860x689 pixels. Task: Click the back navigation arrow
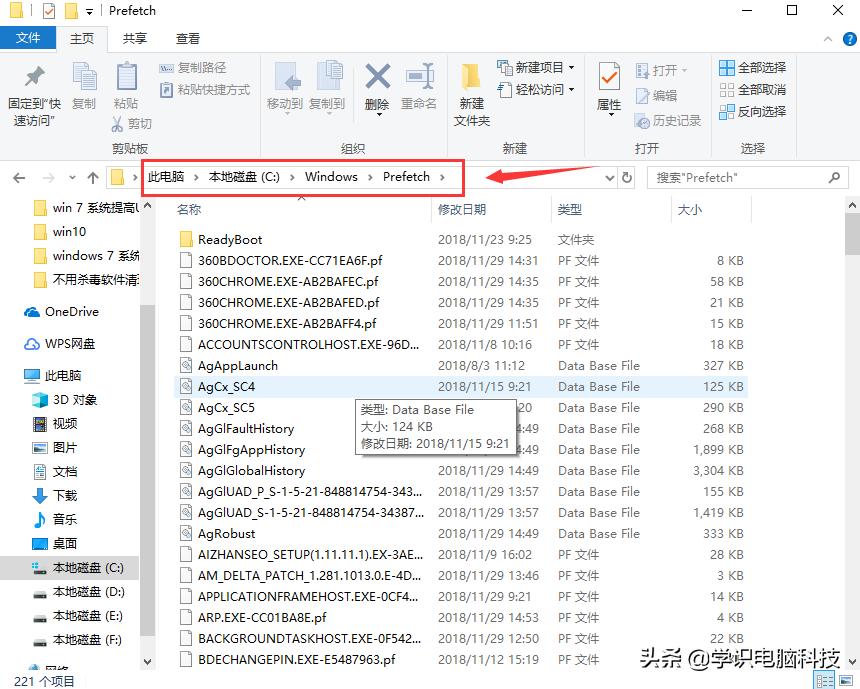(18, 177)
